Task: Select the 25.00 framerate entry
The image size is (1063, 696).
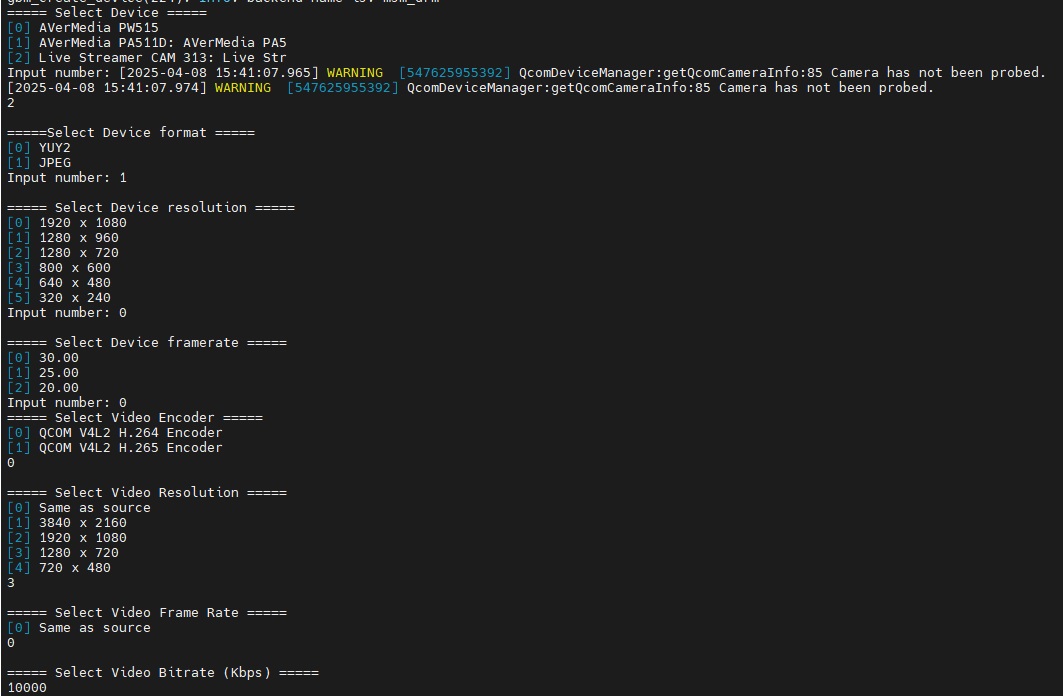Action: [x=50, y=372]
